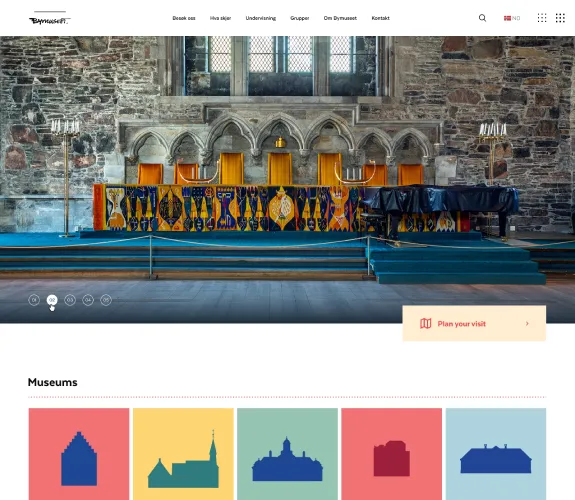Select slide 03 in the carousel

pos(70,300)
